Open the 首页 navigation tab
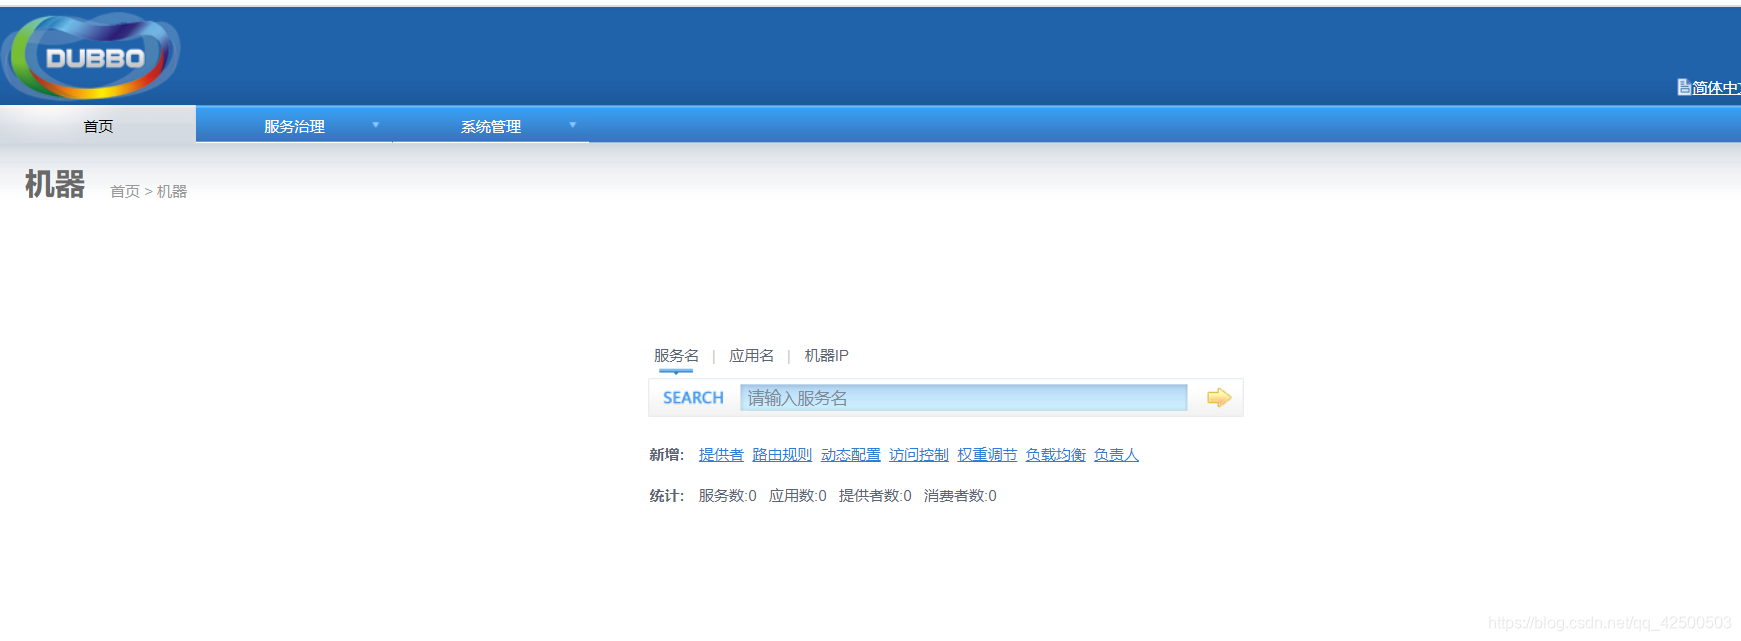Image resolution: width=1741 pixels, height=641 pixels. click(98, 126)
